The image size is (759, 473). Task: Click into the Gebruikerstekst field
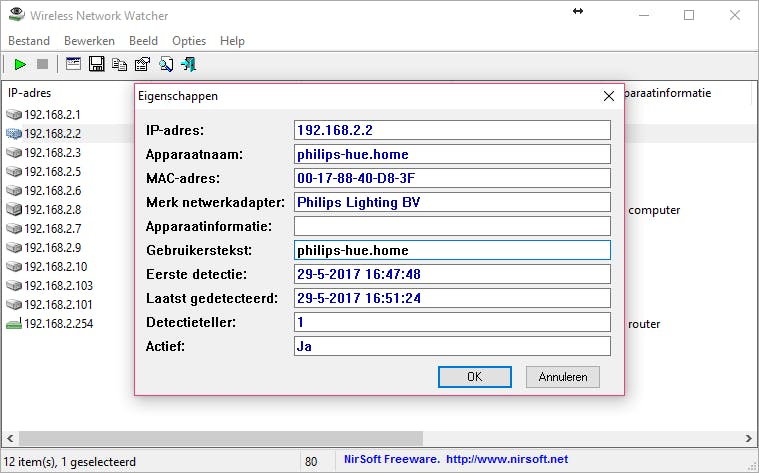pyautogui.click(x=452, y=250)
